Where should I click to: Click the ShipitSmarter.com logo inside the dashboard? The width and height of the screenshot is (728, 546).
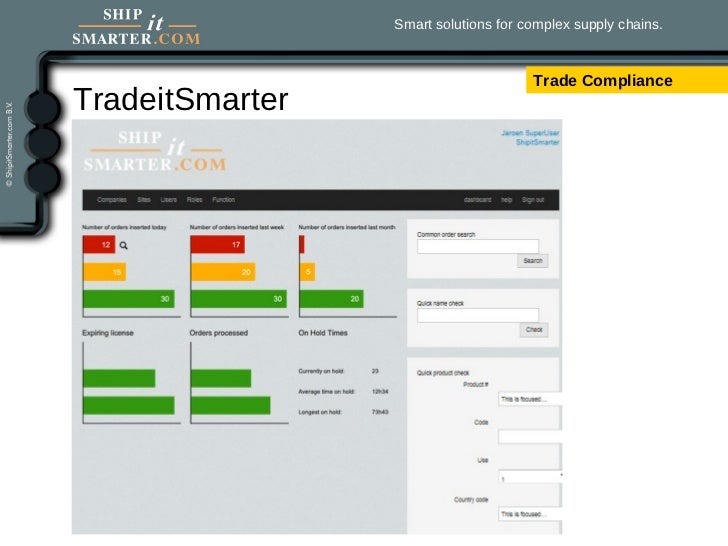[x=155, y=151]
